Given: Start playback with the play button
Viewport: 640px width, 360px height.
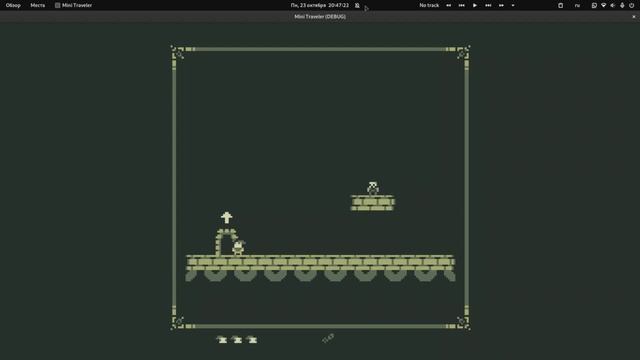Looking at the screenshot, I should (475, 5).
